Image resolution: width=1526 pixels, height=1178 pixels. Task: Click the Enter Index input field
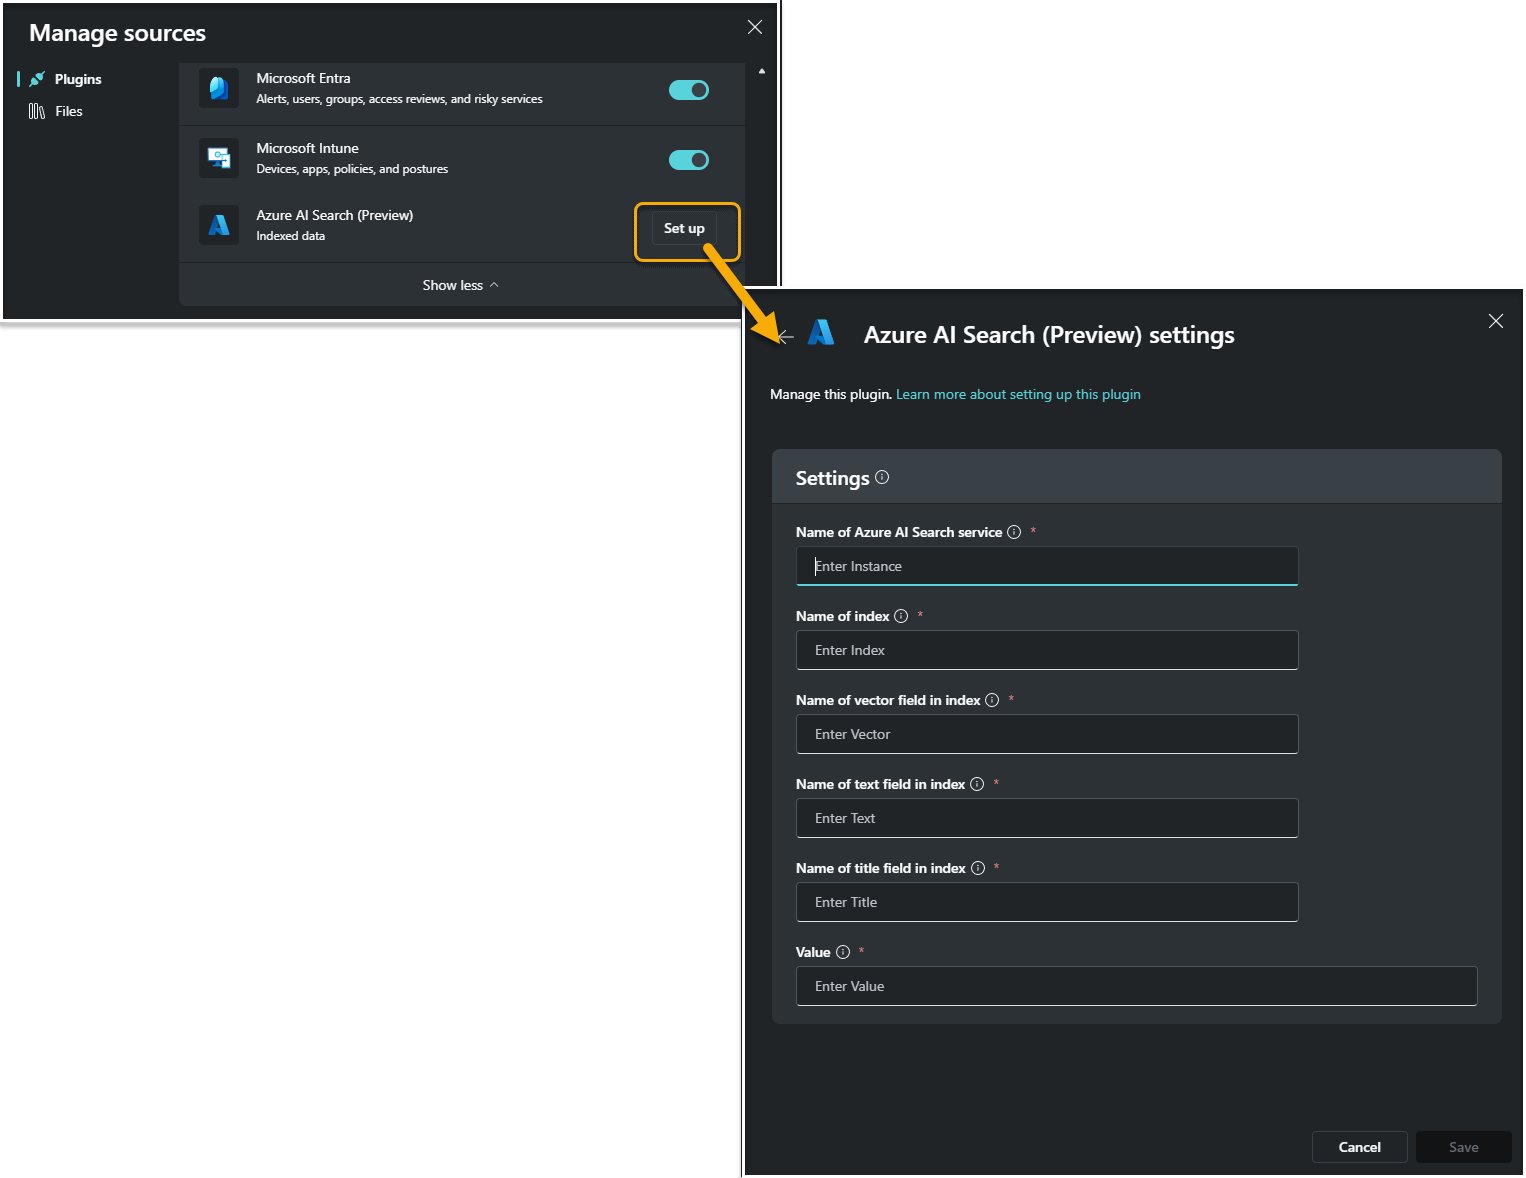(x=1047, y=650)
